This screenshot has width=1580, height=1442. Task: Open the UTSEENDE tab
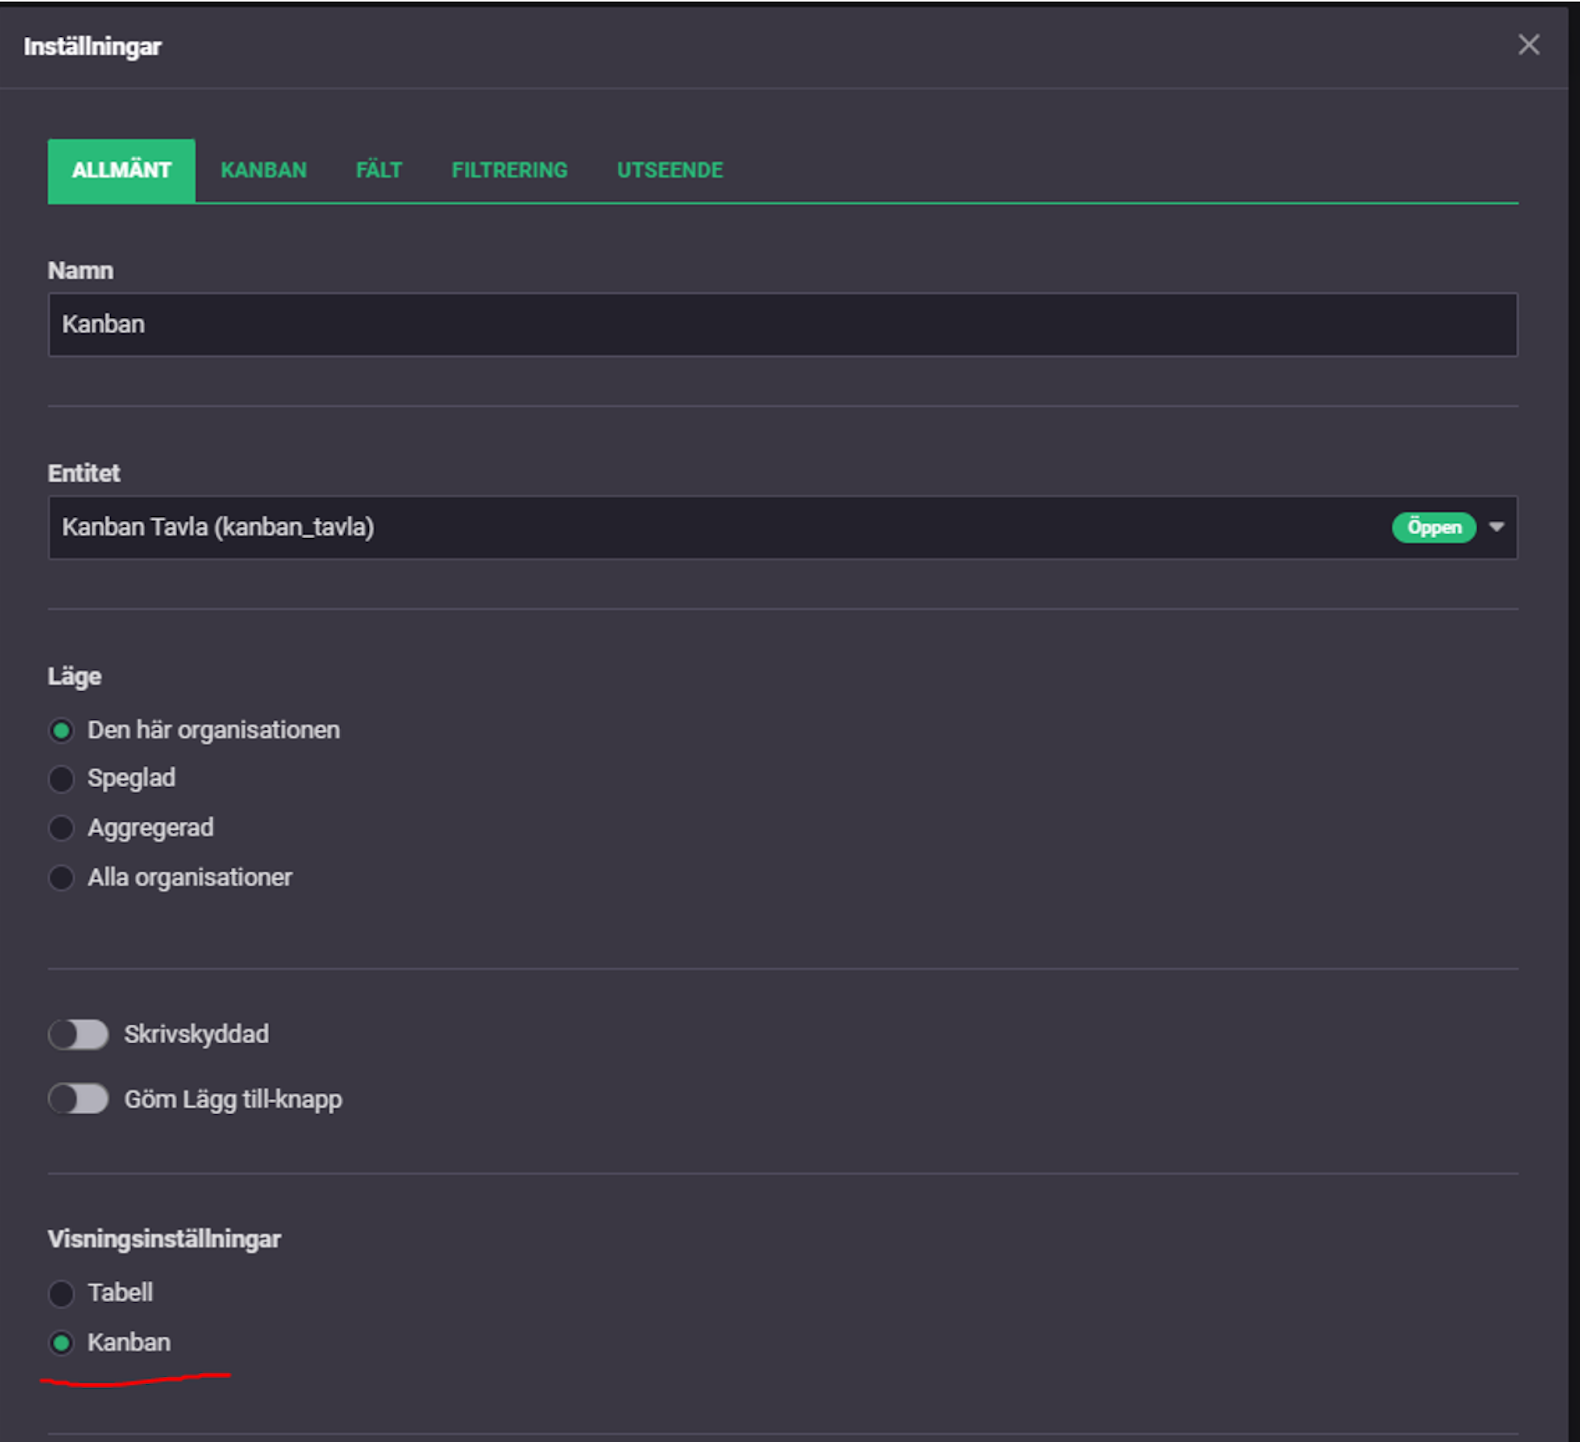670,170
